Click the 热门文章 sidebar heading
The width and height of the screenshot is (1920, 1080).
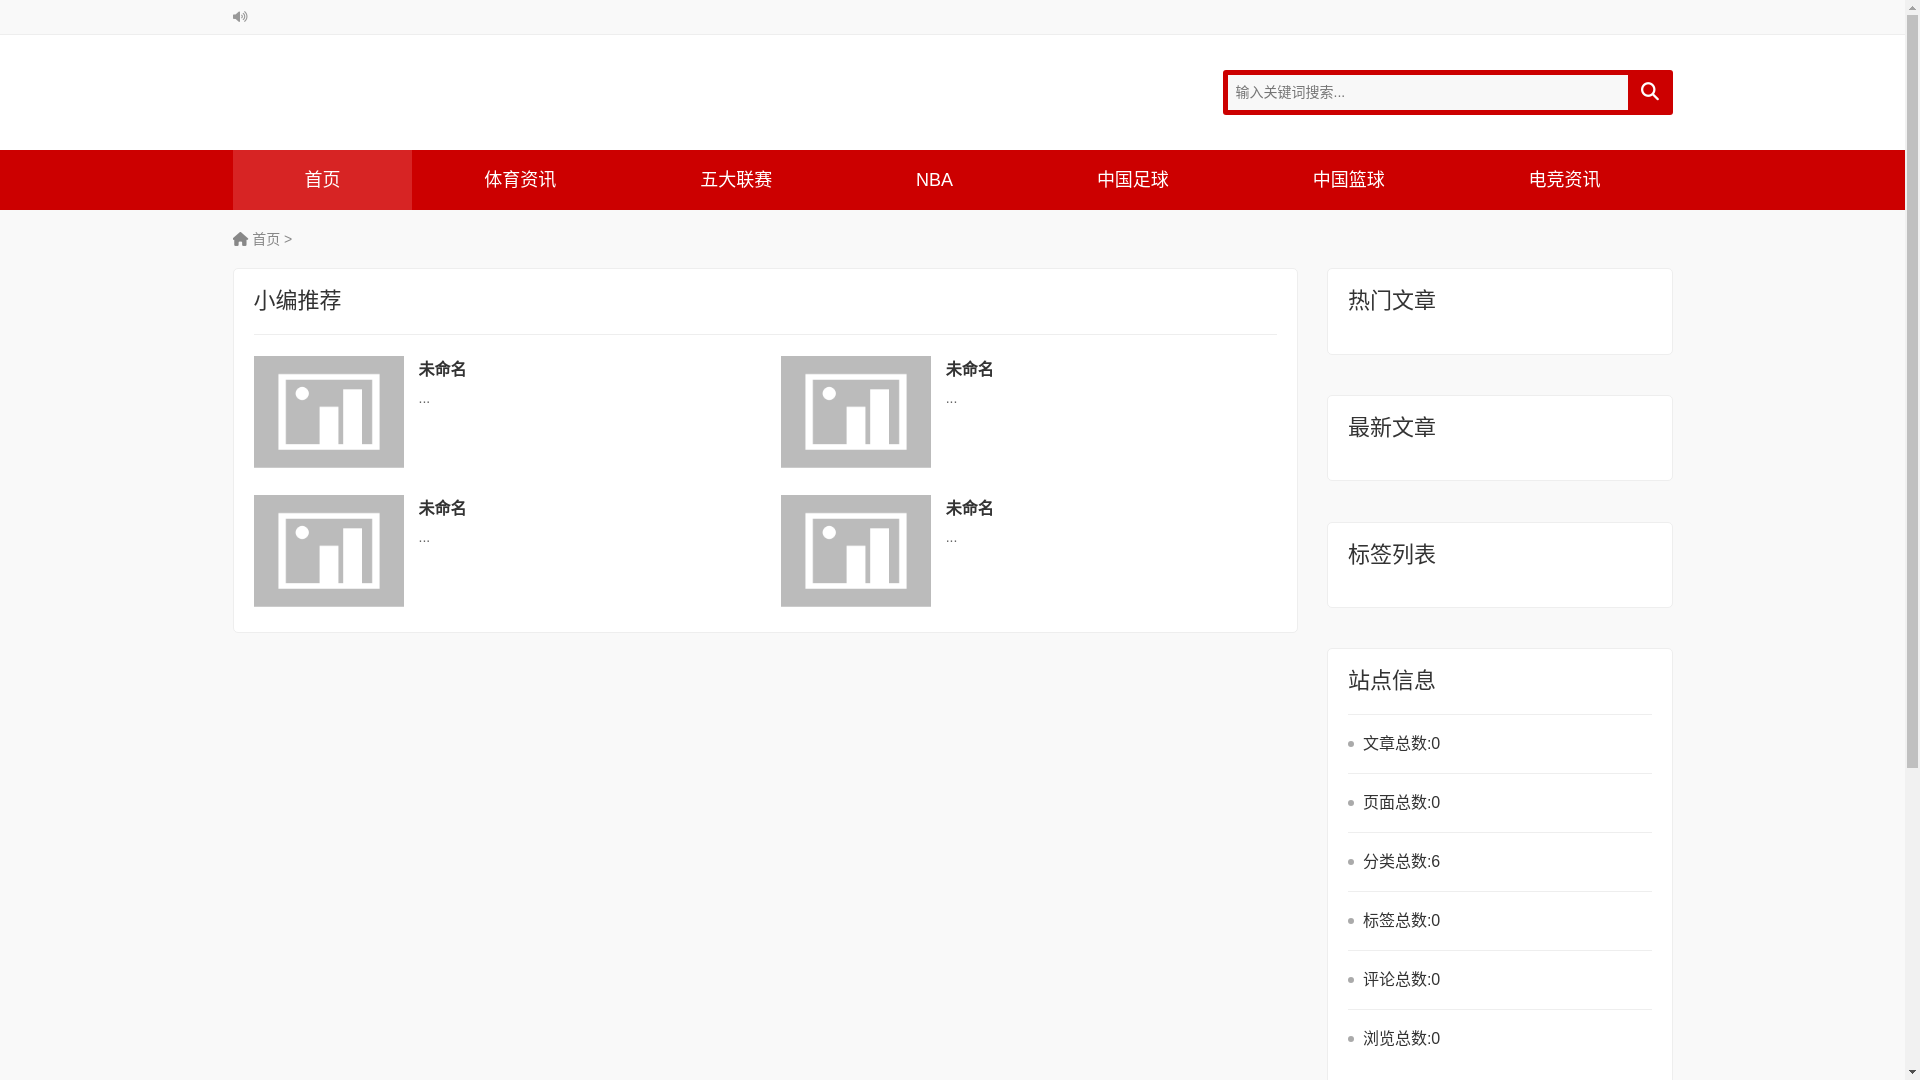pos(1391,301)
